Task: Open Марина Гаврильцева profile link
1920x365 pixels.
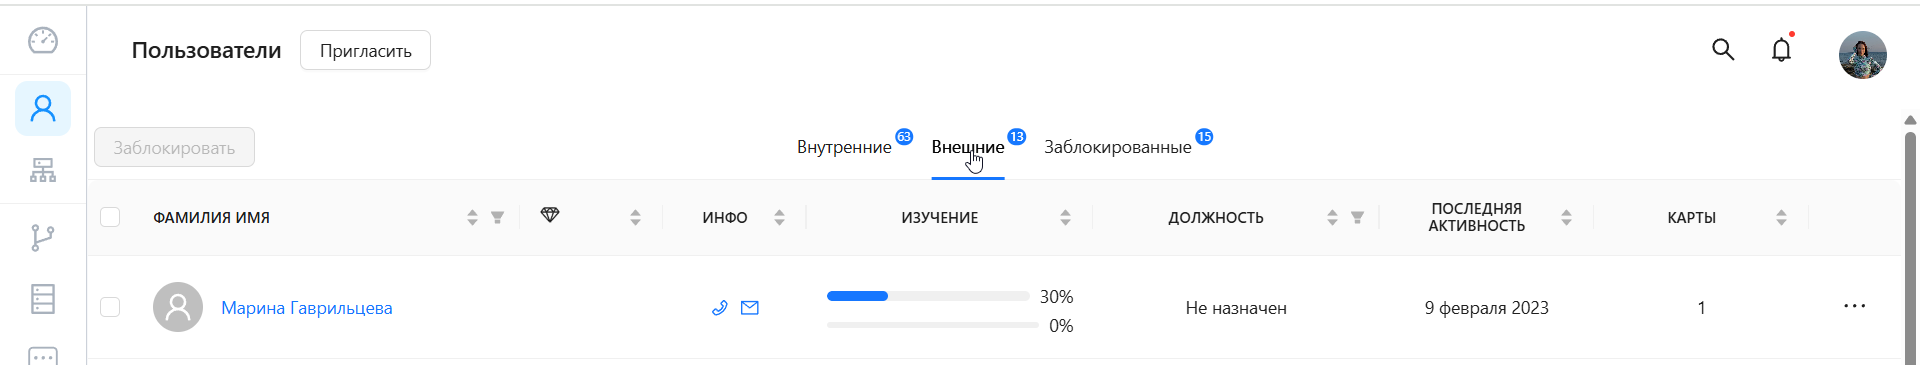Action: pos(307,308)
